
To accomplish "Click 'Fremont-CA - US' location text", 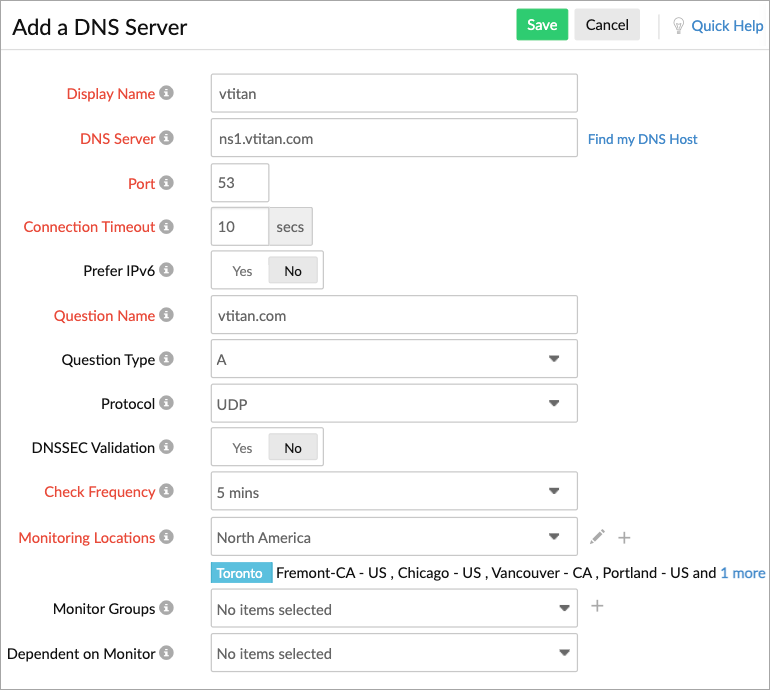I will click(x=331, y=573).
